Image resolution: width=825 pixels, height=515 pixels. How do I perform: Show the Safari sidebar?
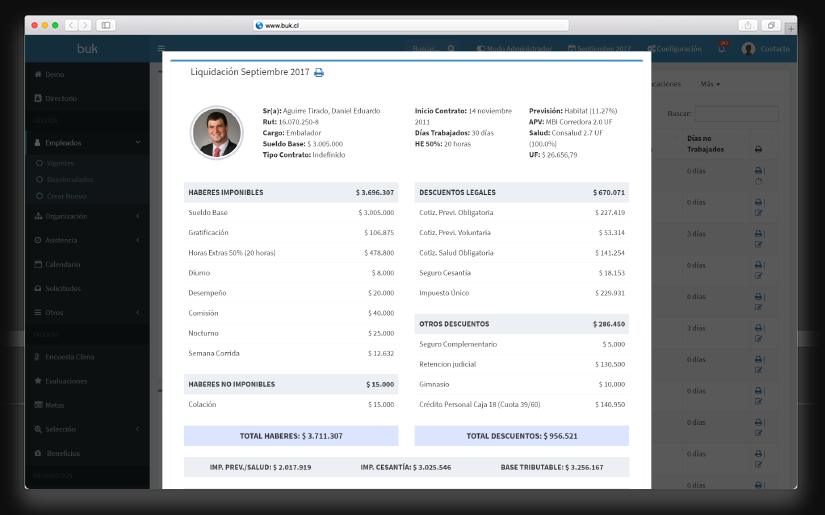tap(106, 25)
